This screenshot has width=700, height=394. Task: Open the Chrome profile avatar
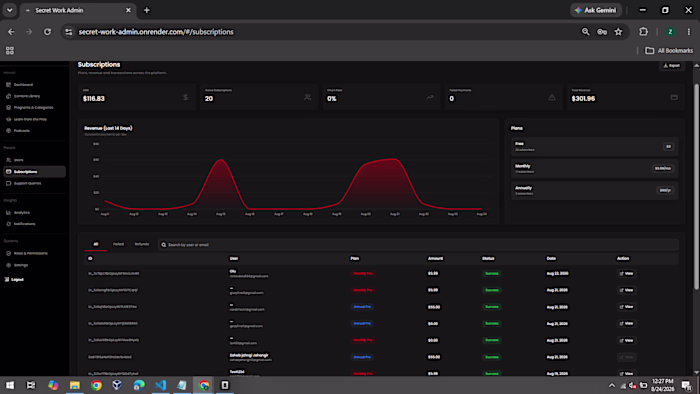670,32
